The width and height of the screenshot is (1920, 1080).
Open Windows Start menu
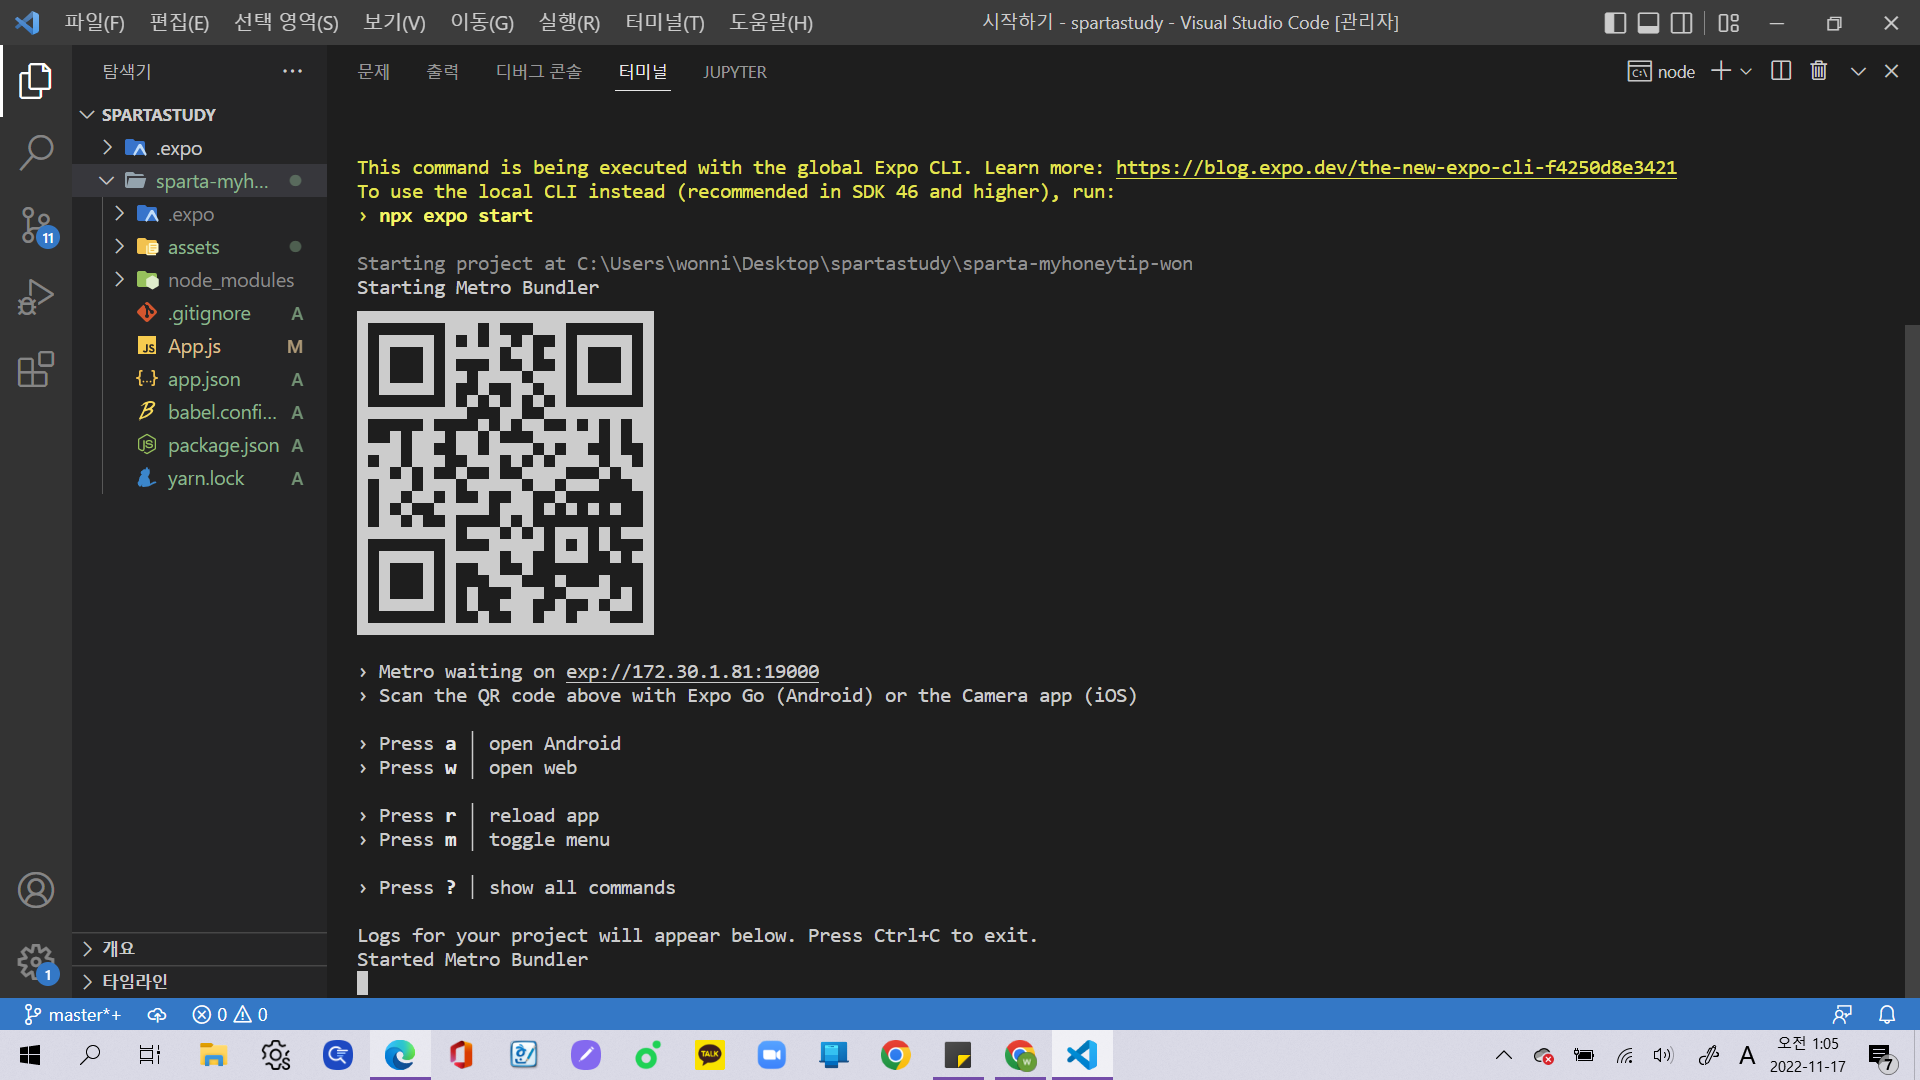30,1055
